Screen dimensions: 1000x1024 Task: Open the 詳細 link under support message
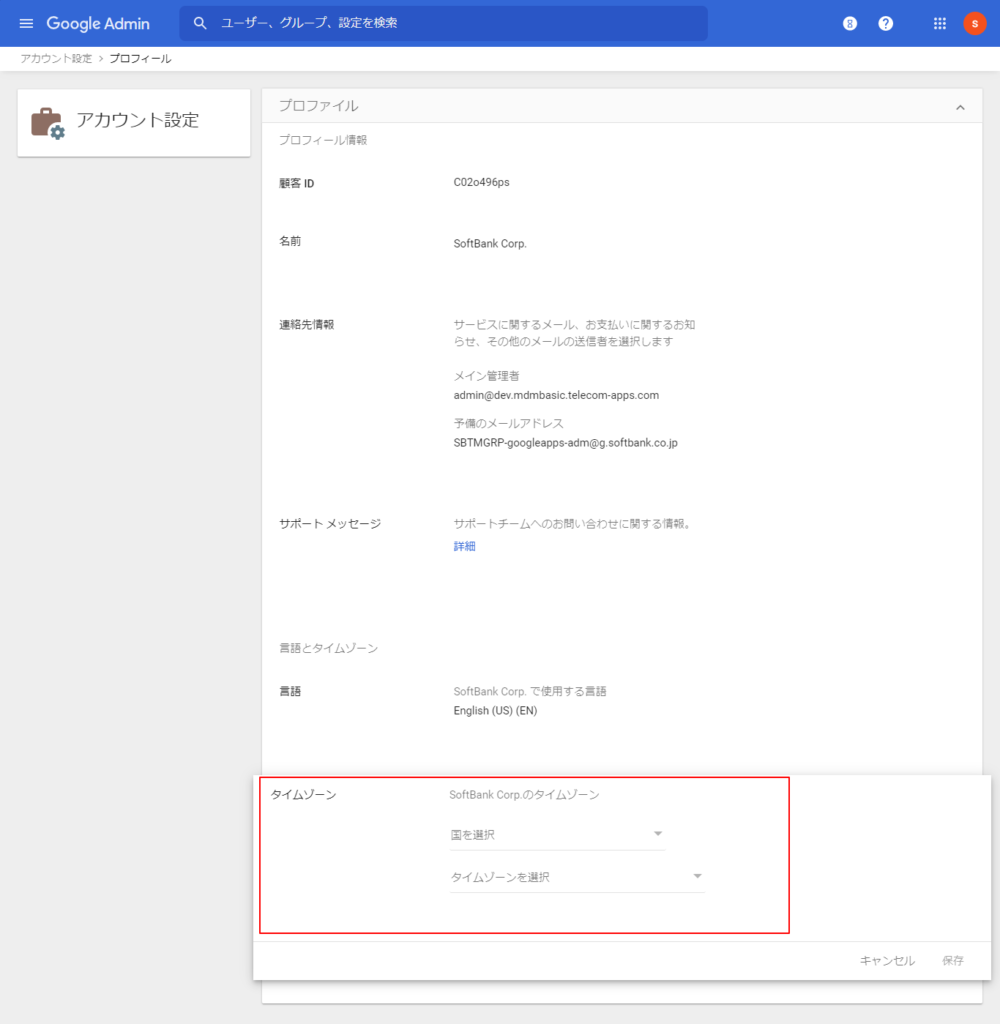pyautogui.click(x=464, y=546)
